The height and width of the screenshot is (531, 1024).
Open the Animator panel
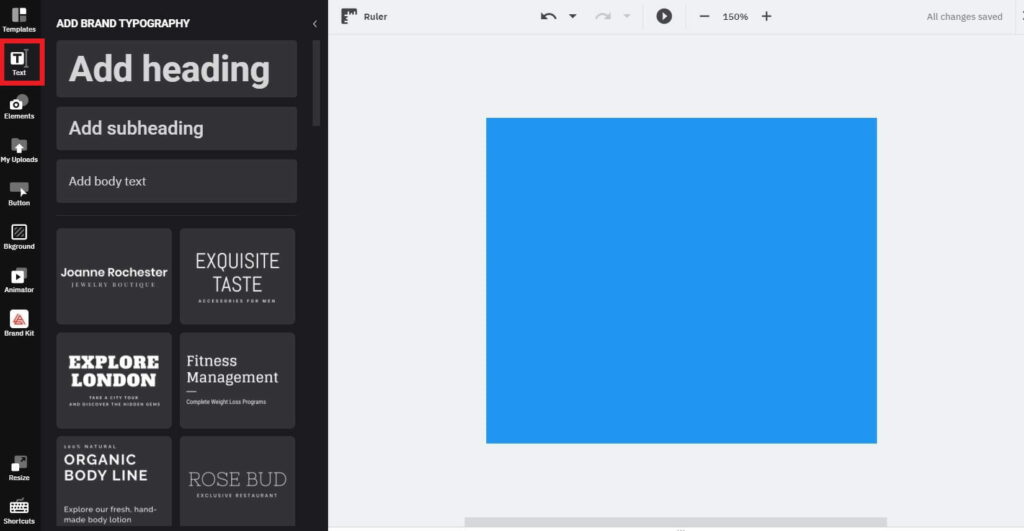(x=19, y=280)
